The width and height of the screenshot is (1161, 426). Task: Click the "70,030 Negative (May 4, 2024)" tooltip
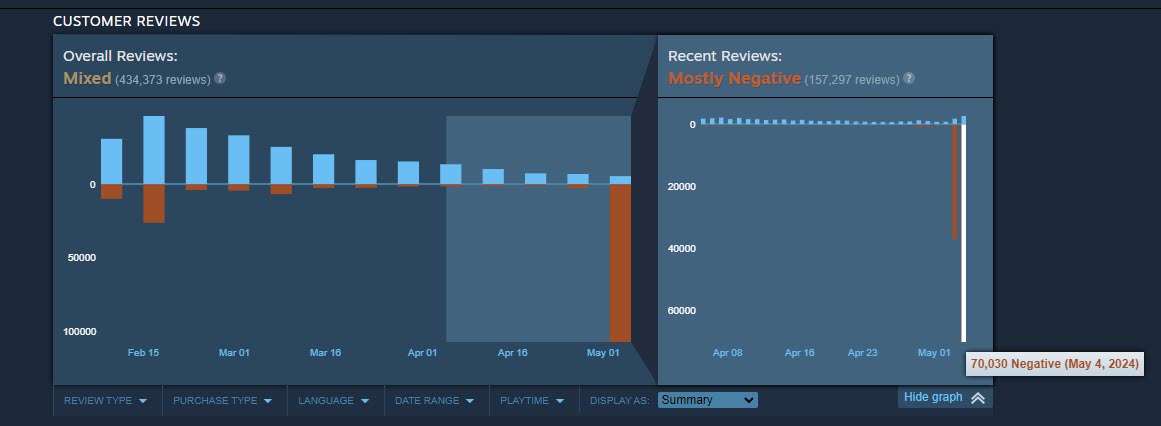(x=1055, y=365)
